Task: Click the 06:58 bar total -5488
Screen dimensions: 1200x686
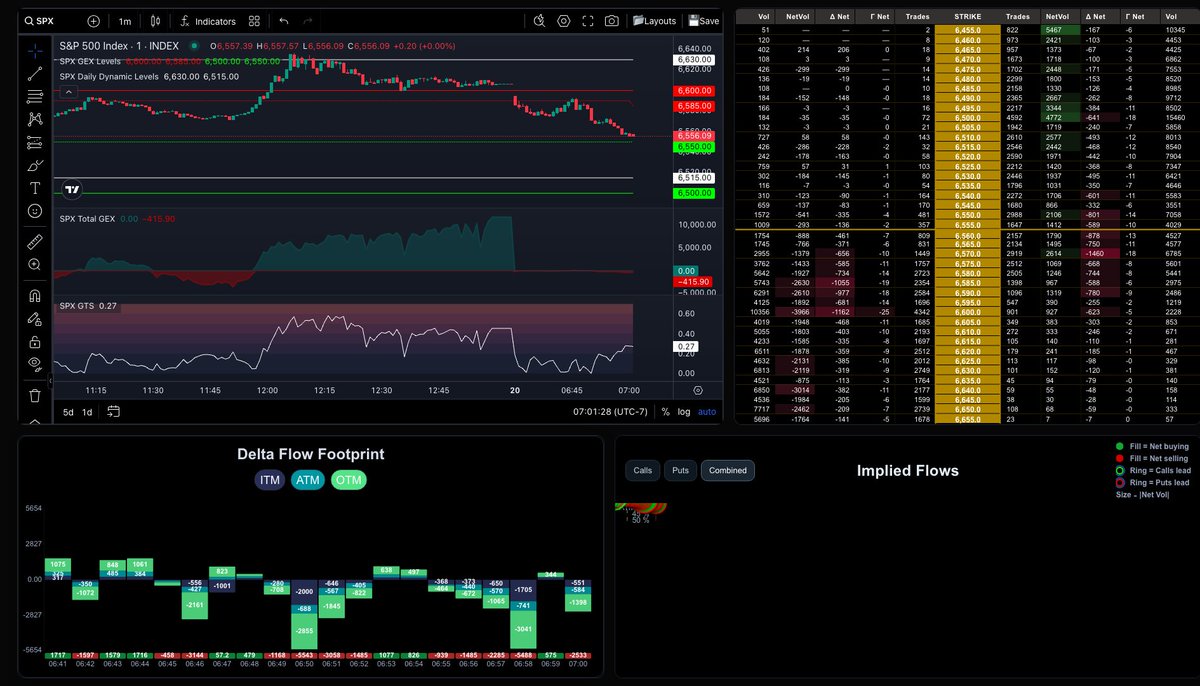Action: pyautogui.click(x=521, y=655)
